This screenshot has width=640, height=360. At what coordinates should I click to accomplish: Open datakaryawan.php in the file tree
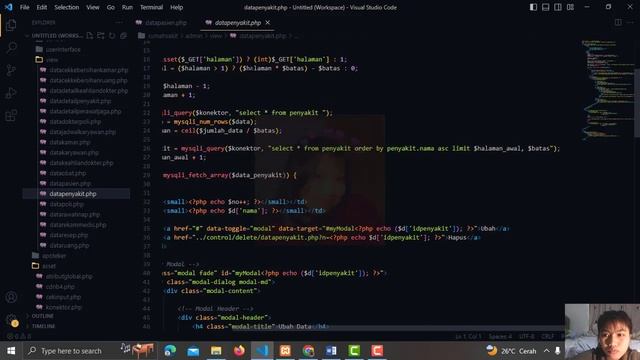click(73, 153)
